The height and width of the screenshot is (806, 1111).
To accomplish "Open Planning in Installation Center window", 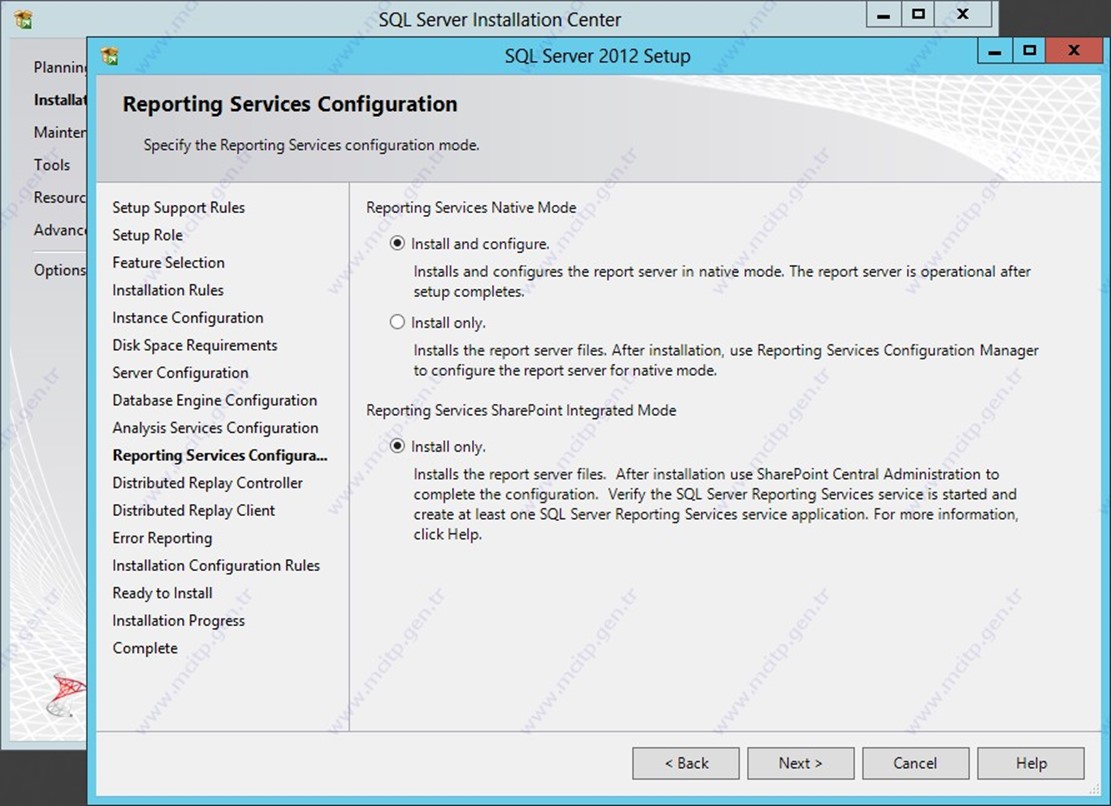I will [x=60, y=67].
